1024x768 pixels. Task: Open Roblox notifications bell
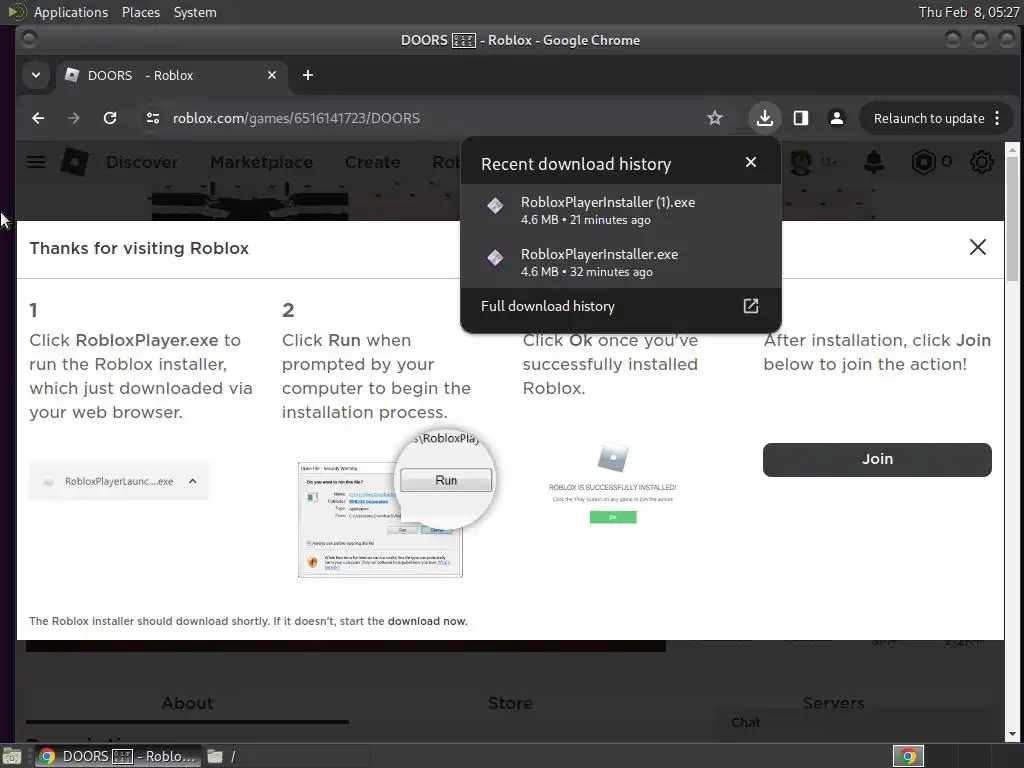coord(874,162)
